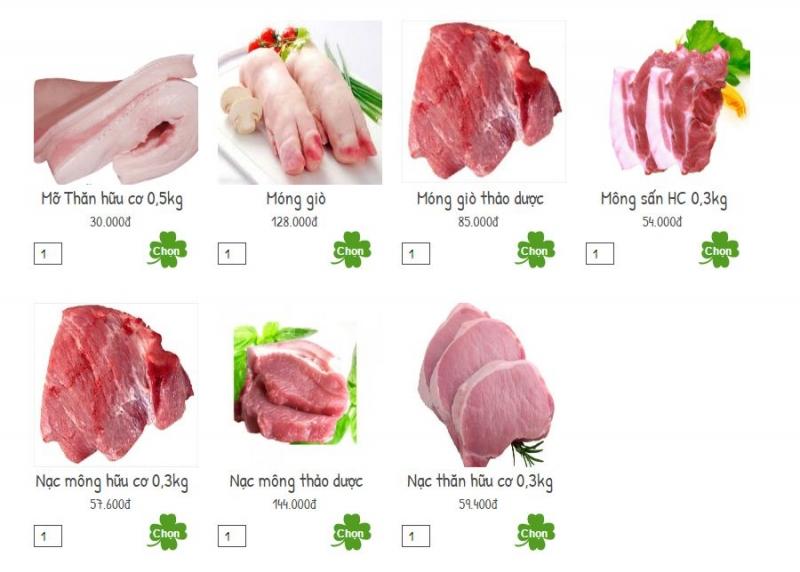Click the pork fat product image
The height and width of the screenshot is (572, 800).
pyautogui.click(x=116, y=119)
